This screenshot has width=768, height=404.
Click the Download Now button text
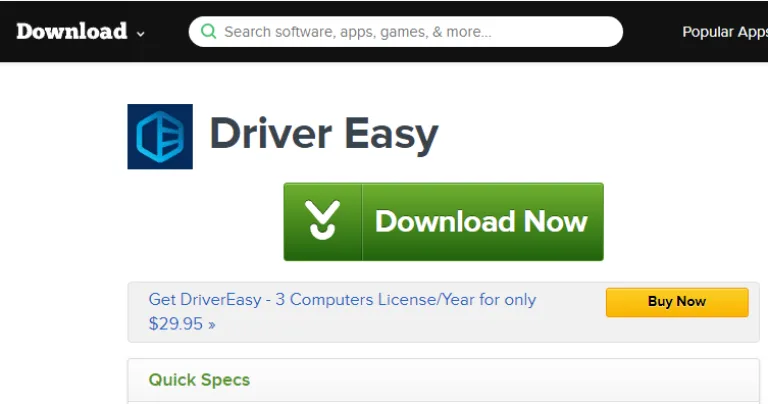481,221
